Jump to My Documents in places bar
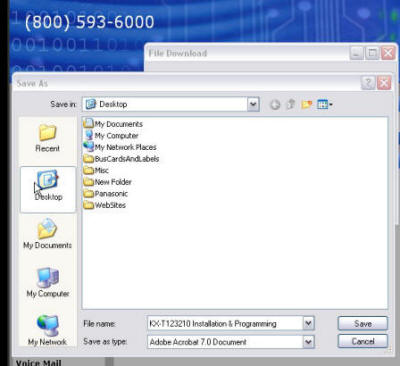 [47, 234]
